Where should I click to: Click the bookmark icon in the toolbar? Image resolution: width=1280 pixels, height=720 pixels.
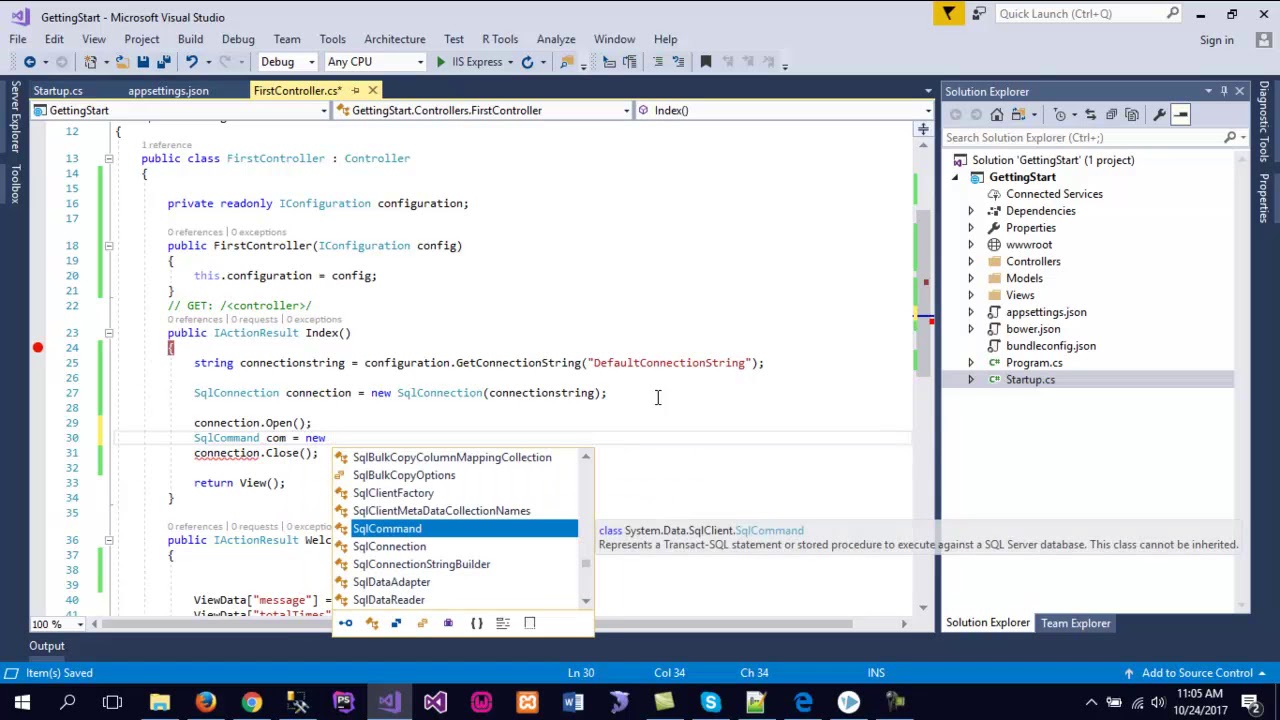[x=705, y=62]
